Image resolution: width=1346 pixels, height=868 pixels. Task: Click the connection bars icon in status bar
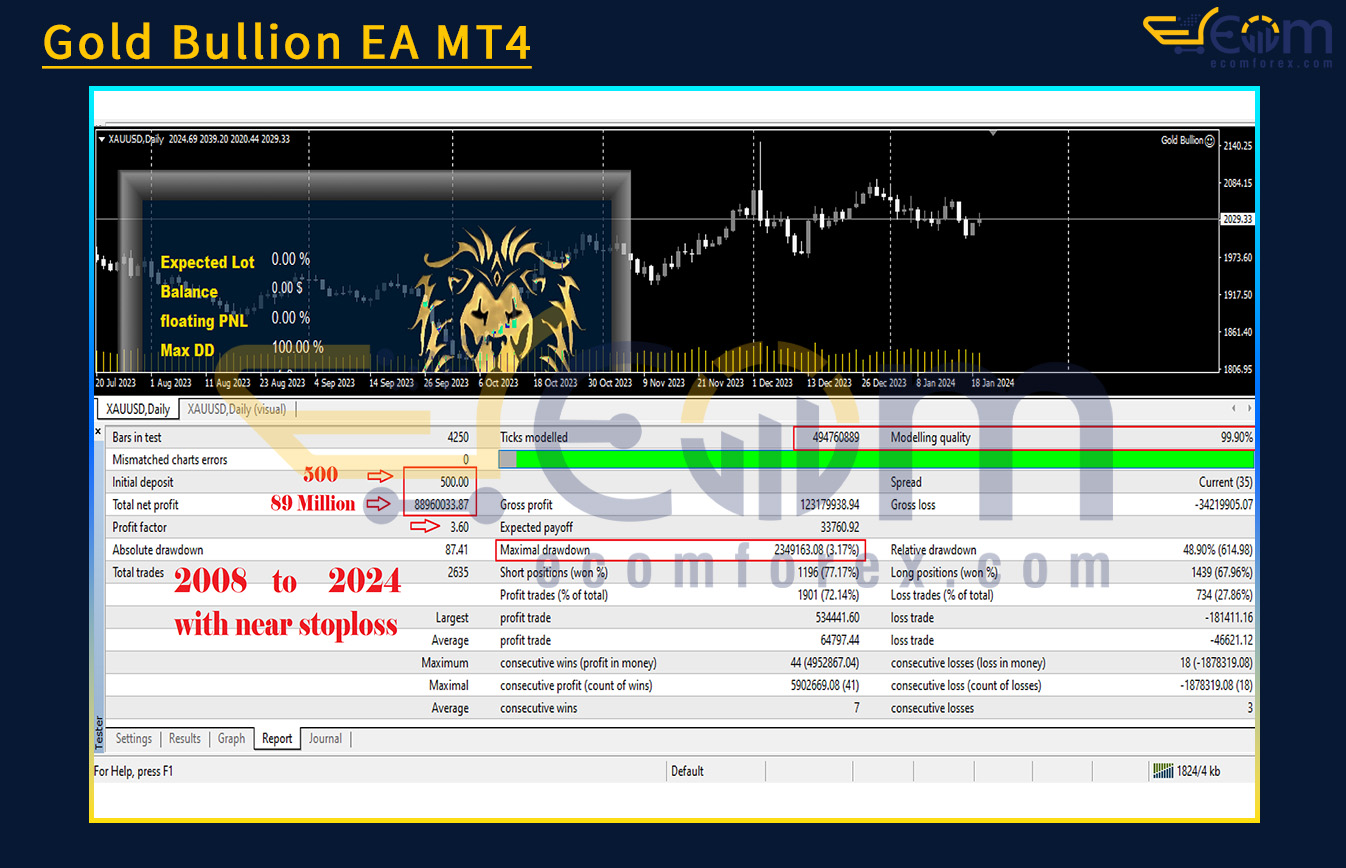[1163, 771]
